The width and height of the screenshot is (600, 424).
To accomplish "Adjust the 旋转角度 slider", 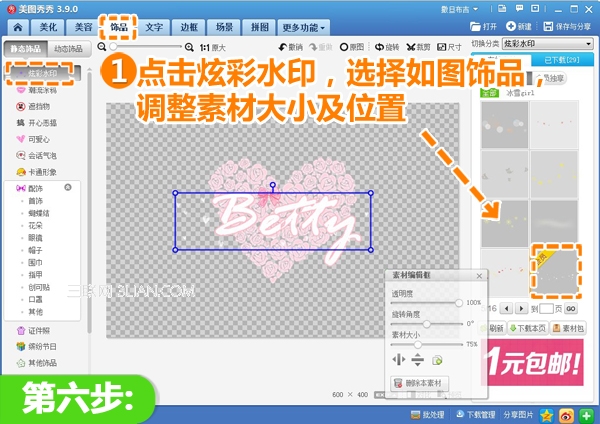I will (x=427, y=324).
